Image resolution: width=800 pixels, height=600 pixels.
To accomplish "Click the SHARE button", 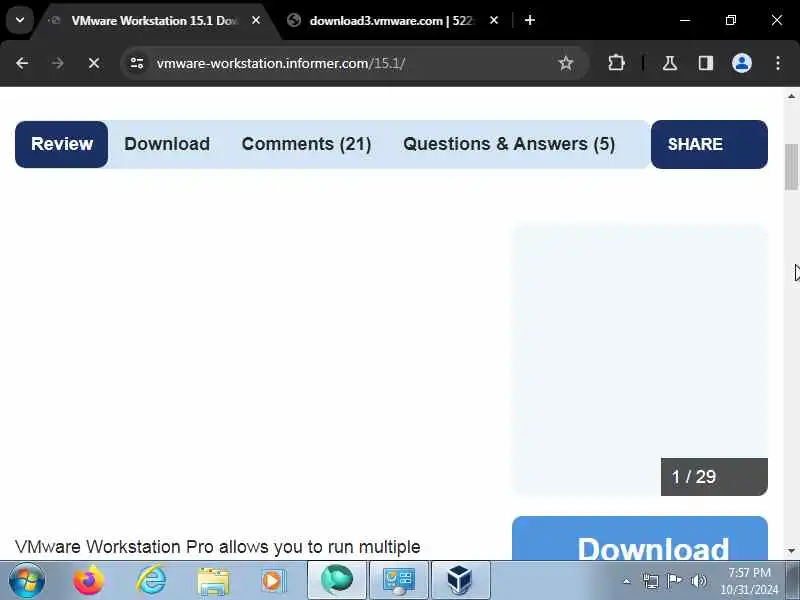I will (x=709, y=144).
